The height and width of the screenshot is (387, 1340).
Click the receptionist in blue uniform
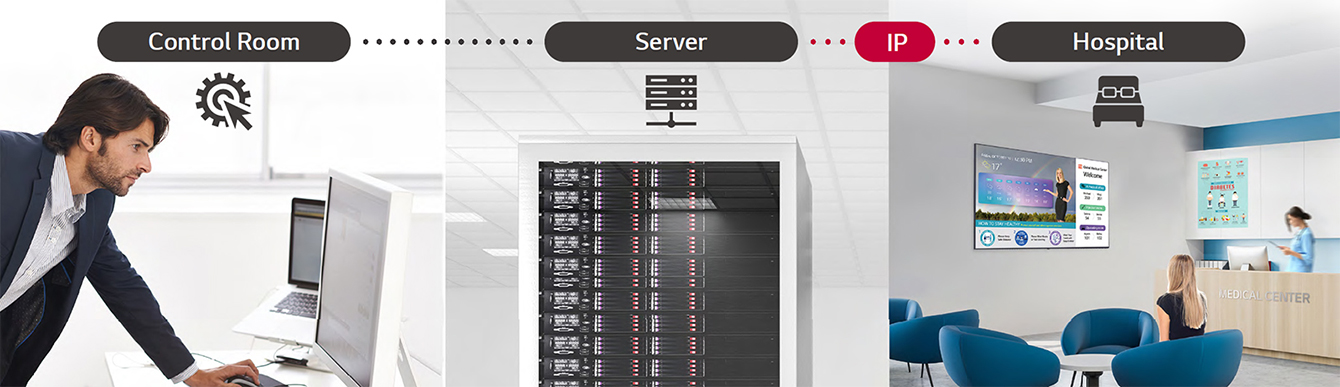point(1298,238)
